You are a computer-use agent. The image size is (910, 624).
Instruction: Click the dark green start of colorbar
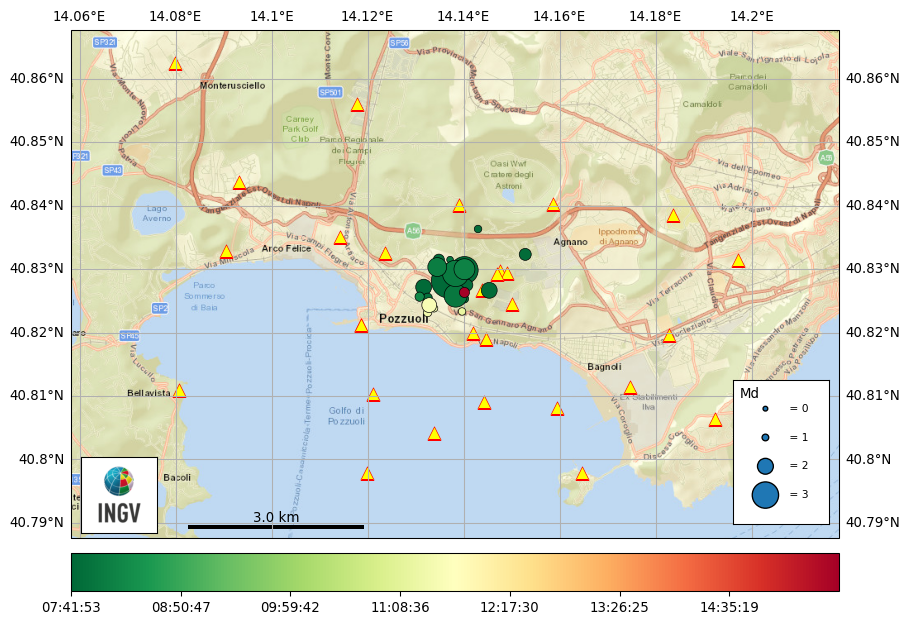pos(80,573)
